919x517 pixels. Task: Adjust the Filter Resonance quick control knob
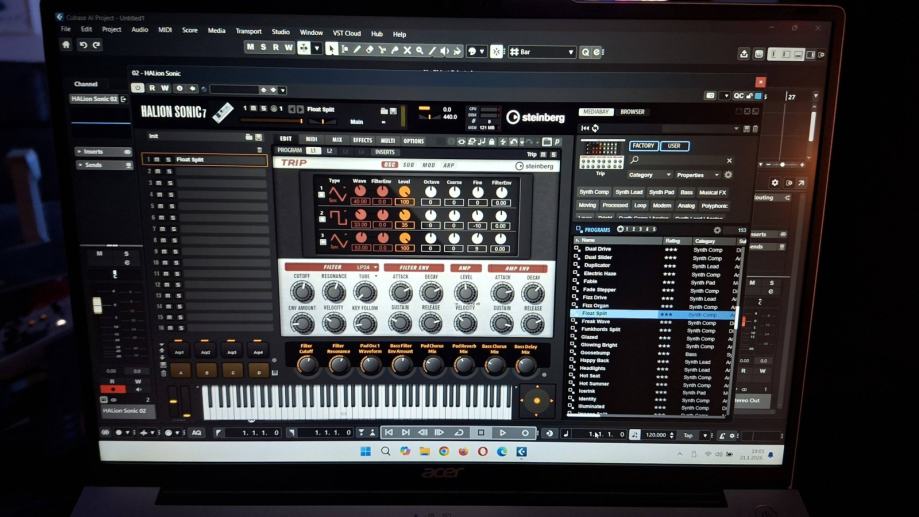point(339,365)
